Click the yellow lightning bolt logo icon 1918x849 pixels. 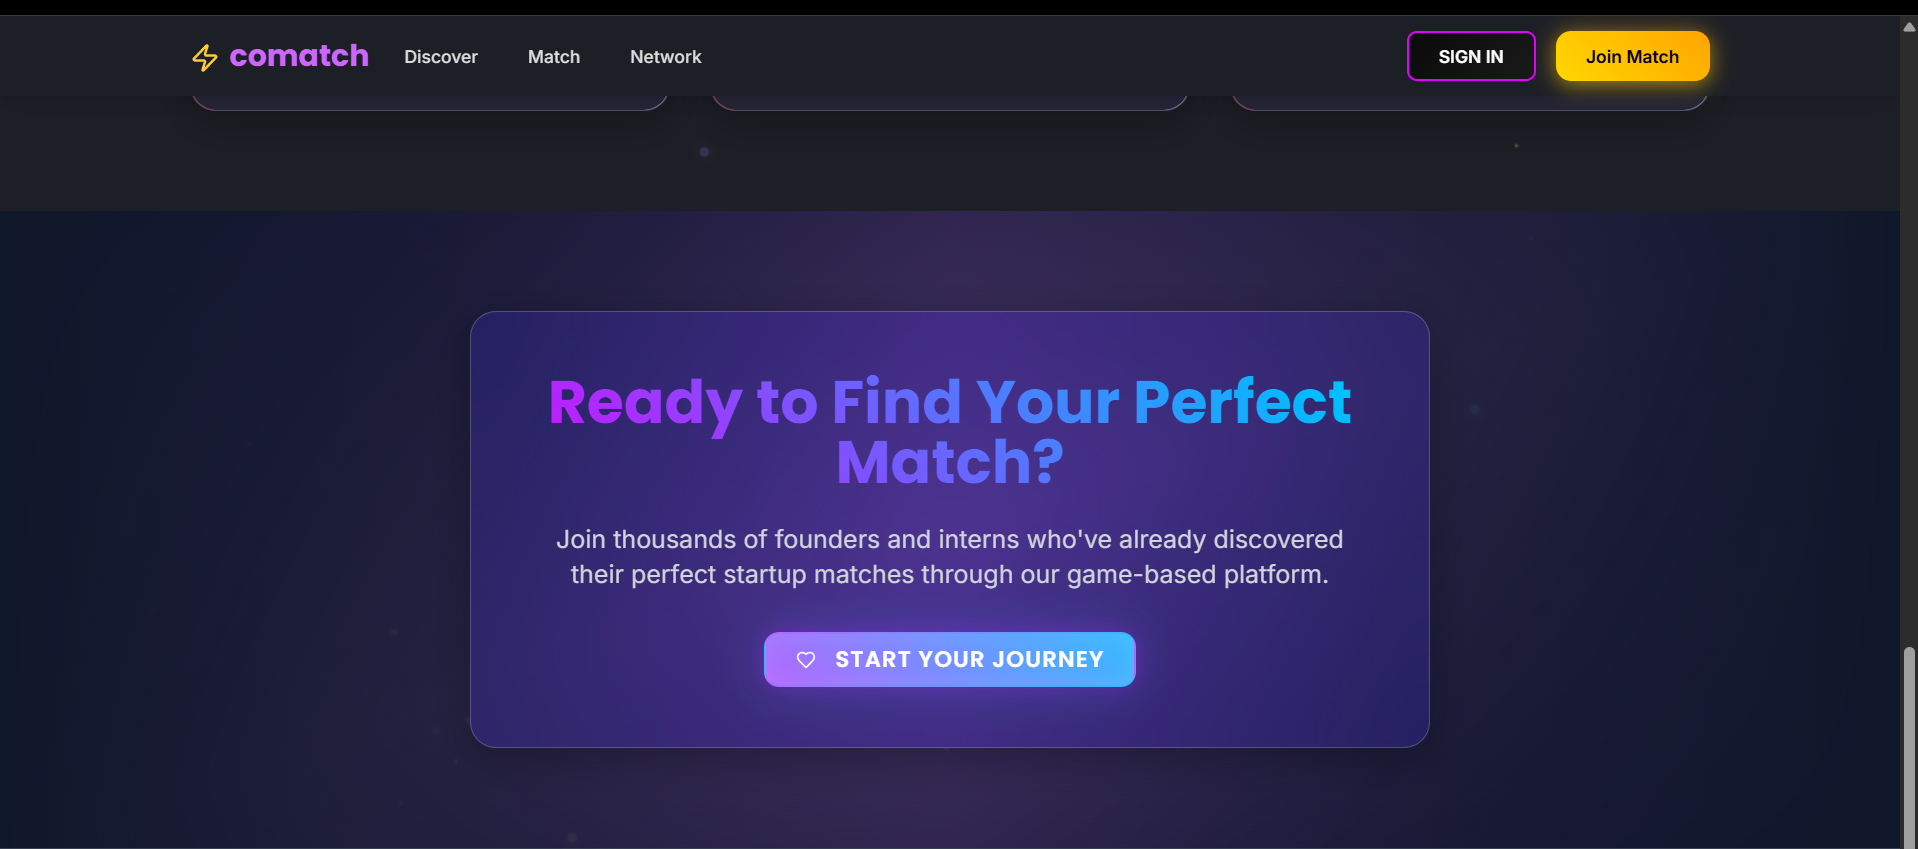(205, 58)
